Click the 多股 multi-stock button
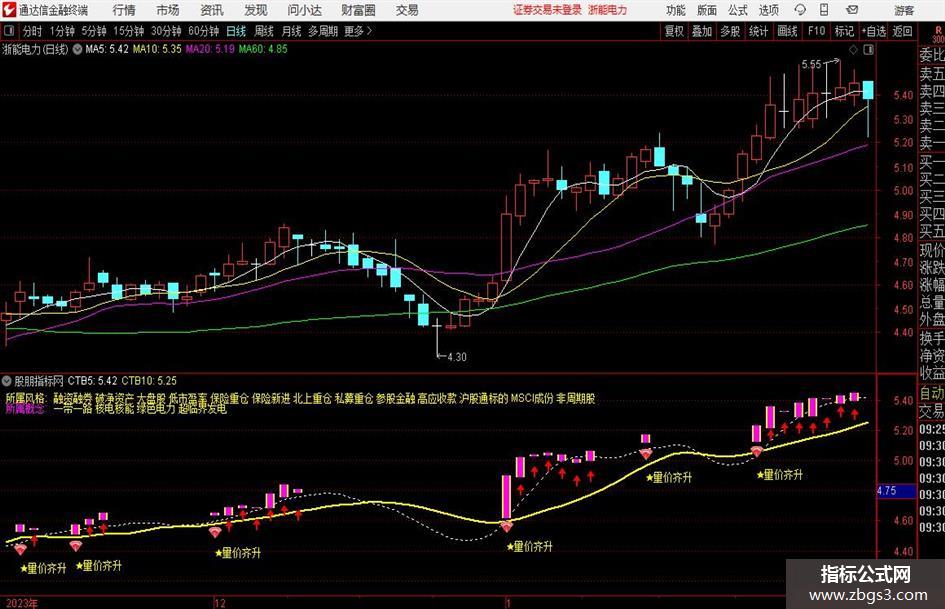The image size is (945, 609). click(730, 31)
